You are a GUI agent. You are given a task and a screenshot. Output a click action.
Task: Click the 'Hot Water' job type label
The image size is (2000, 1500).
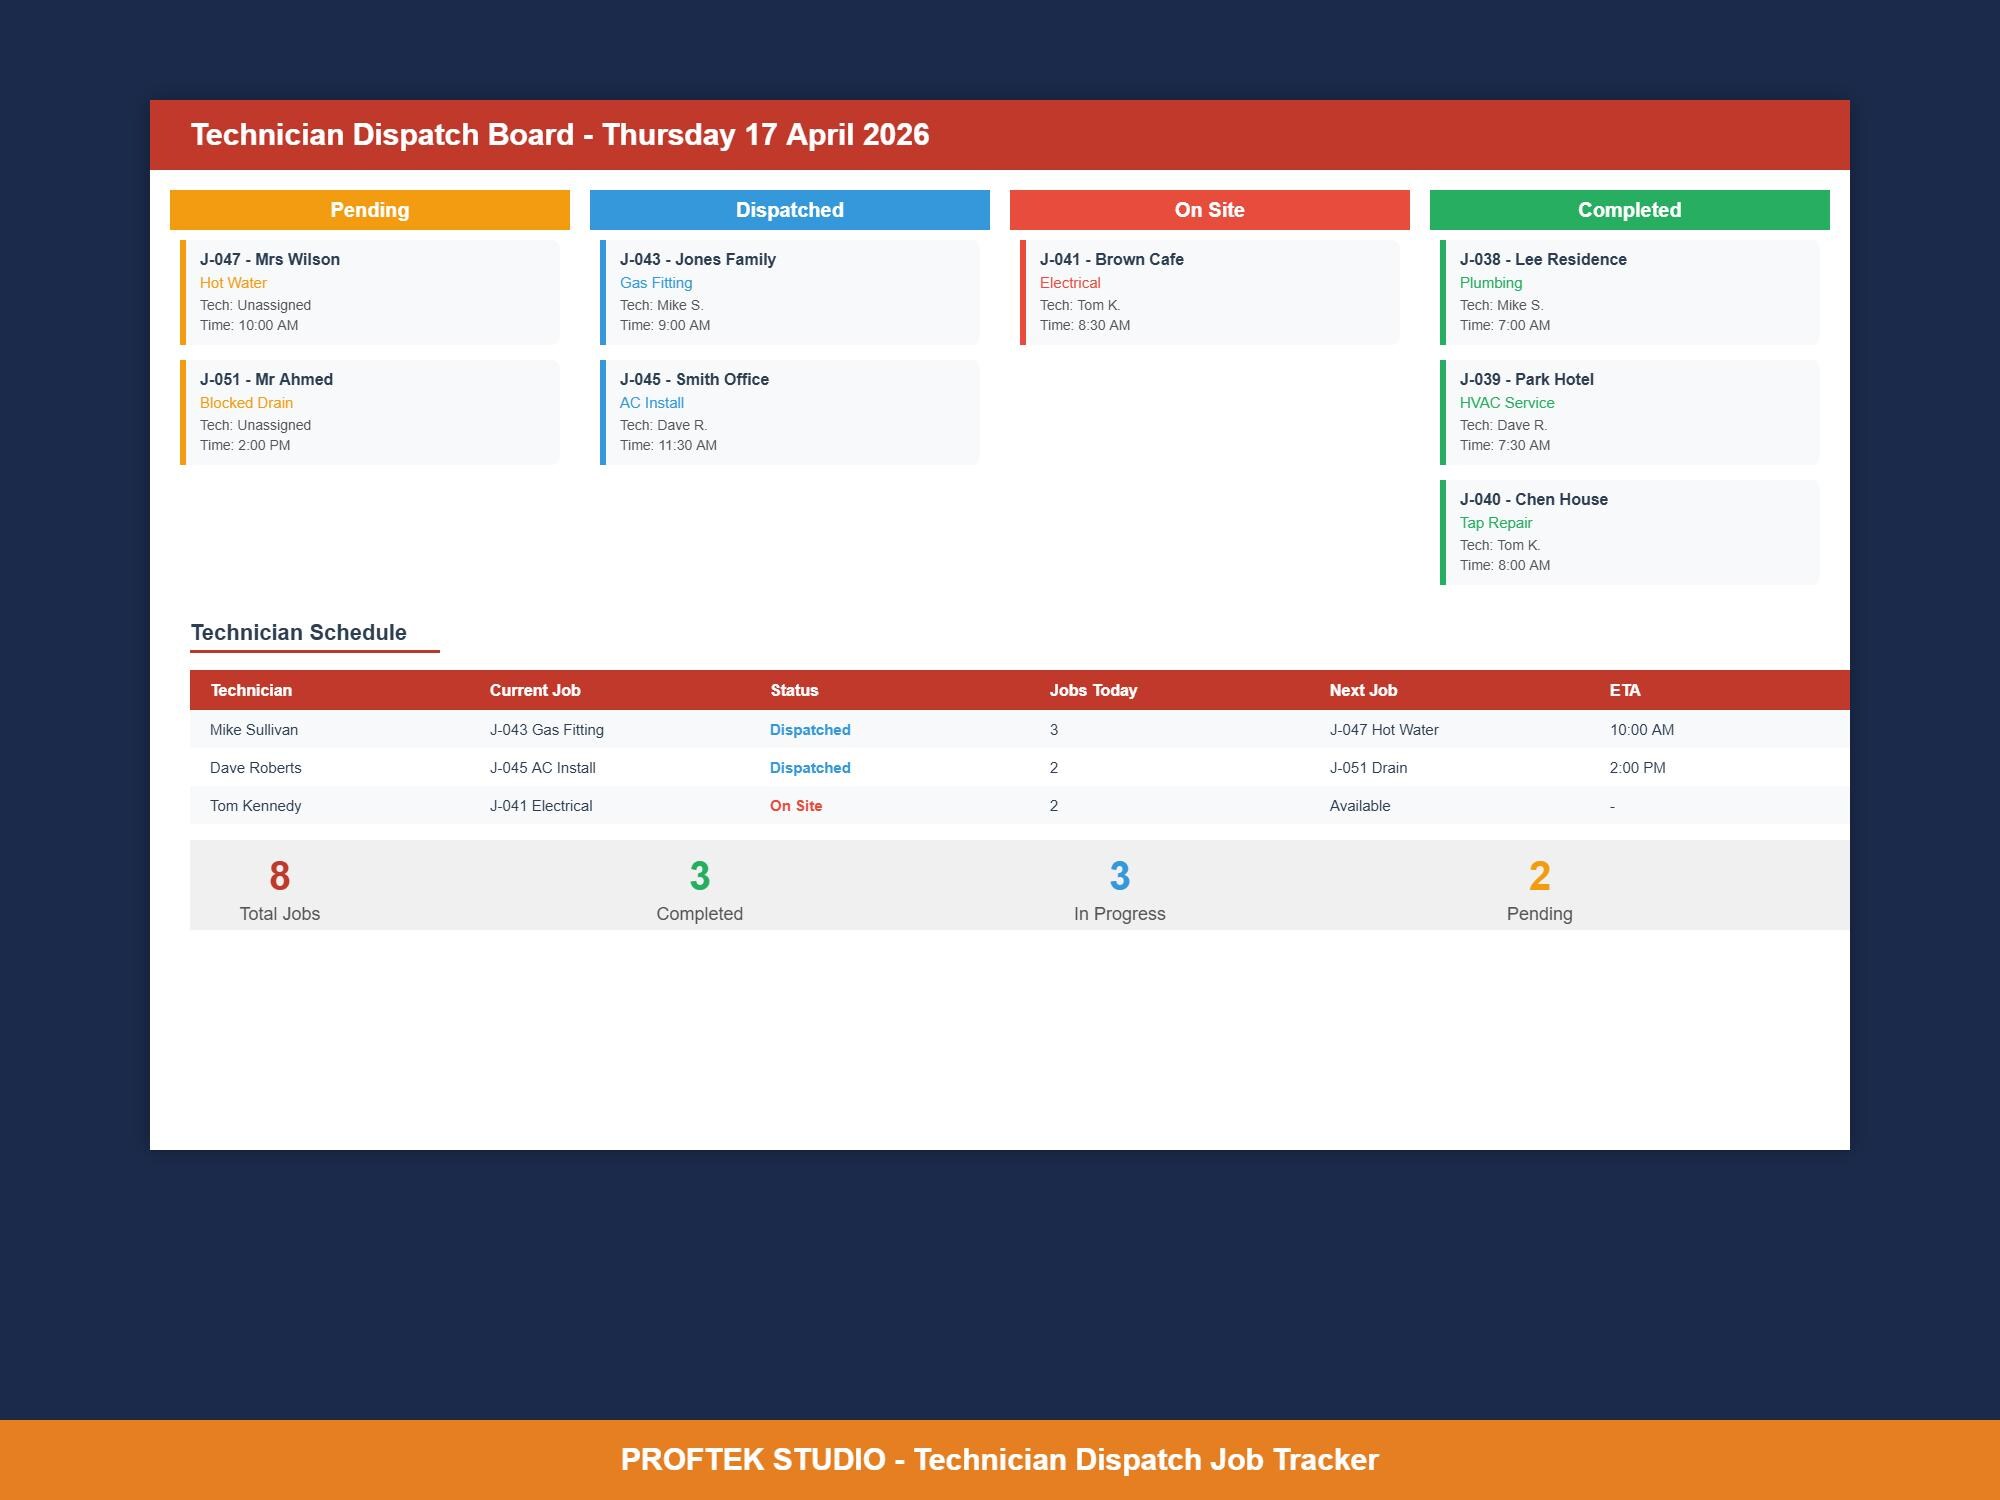tap(233, 283)
